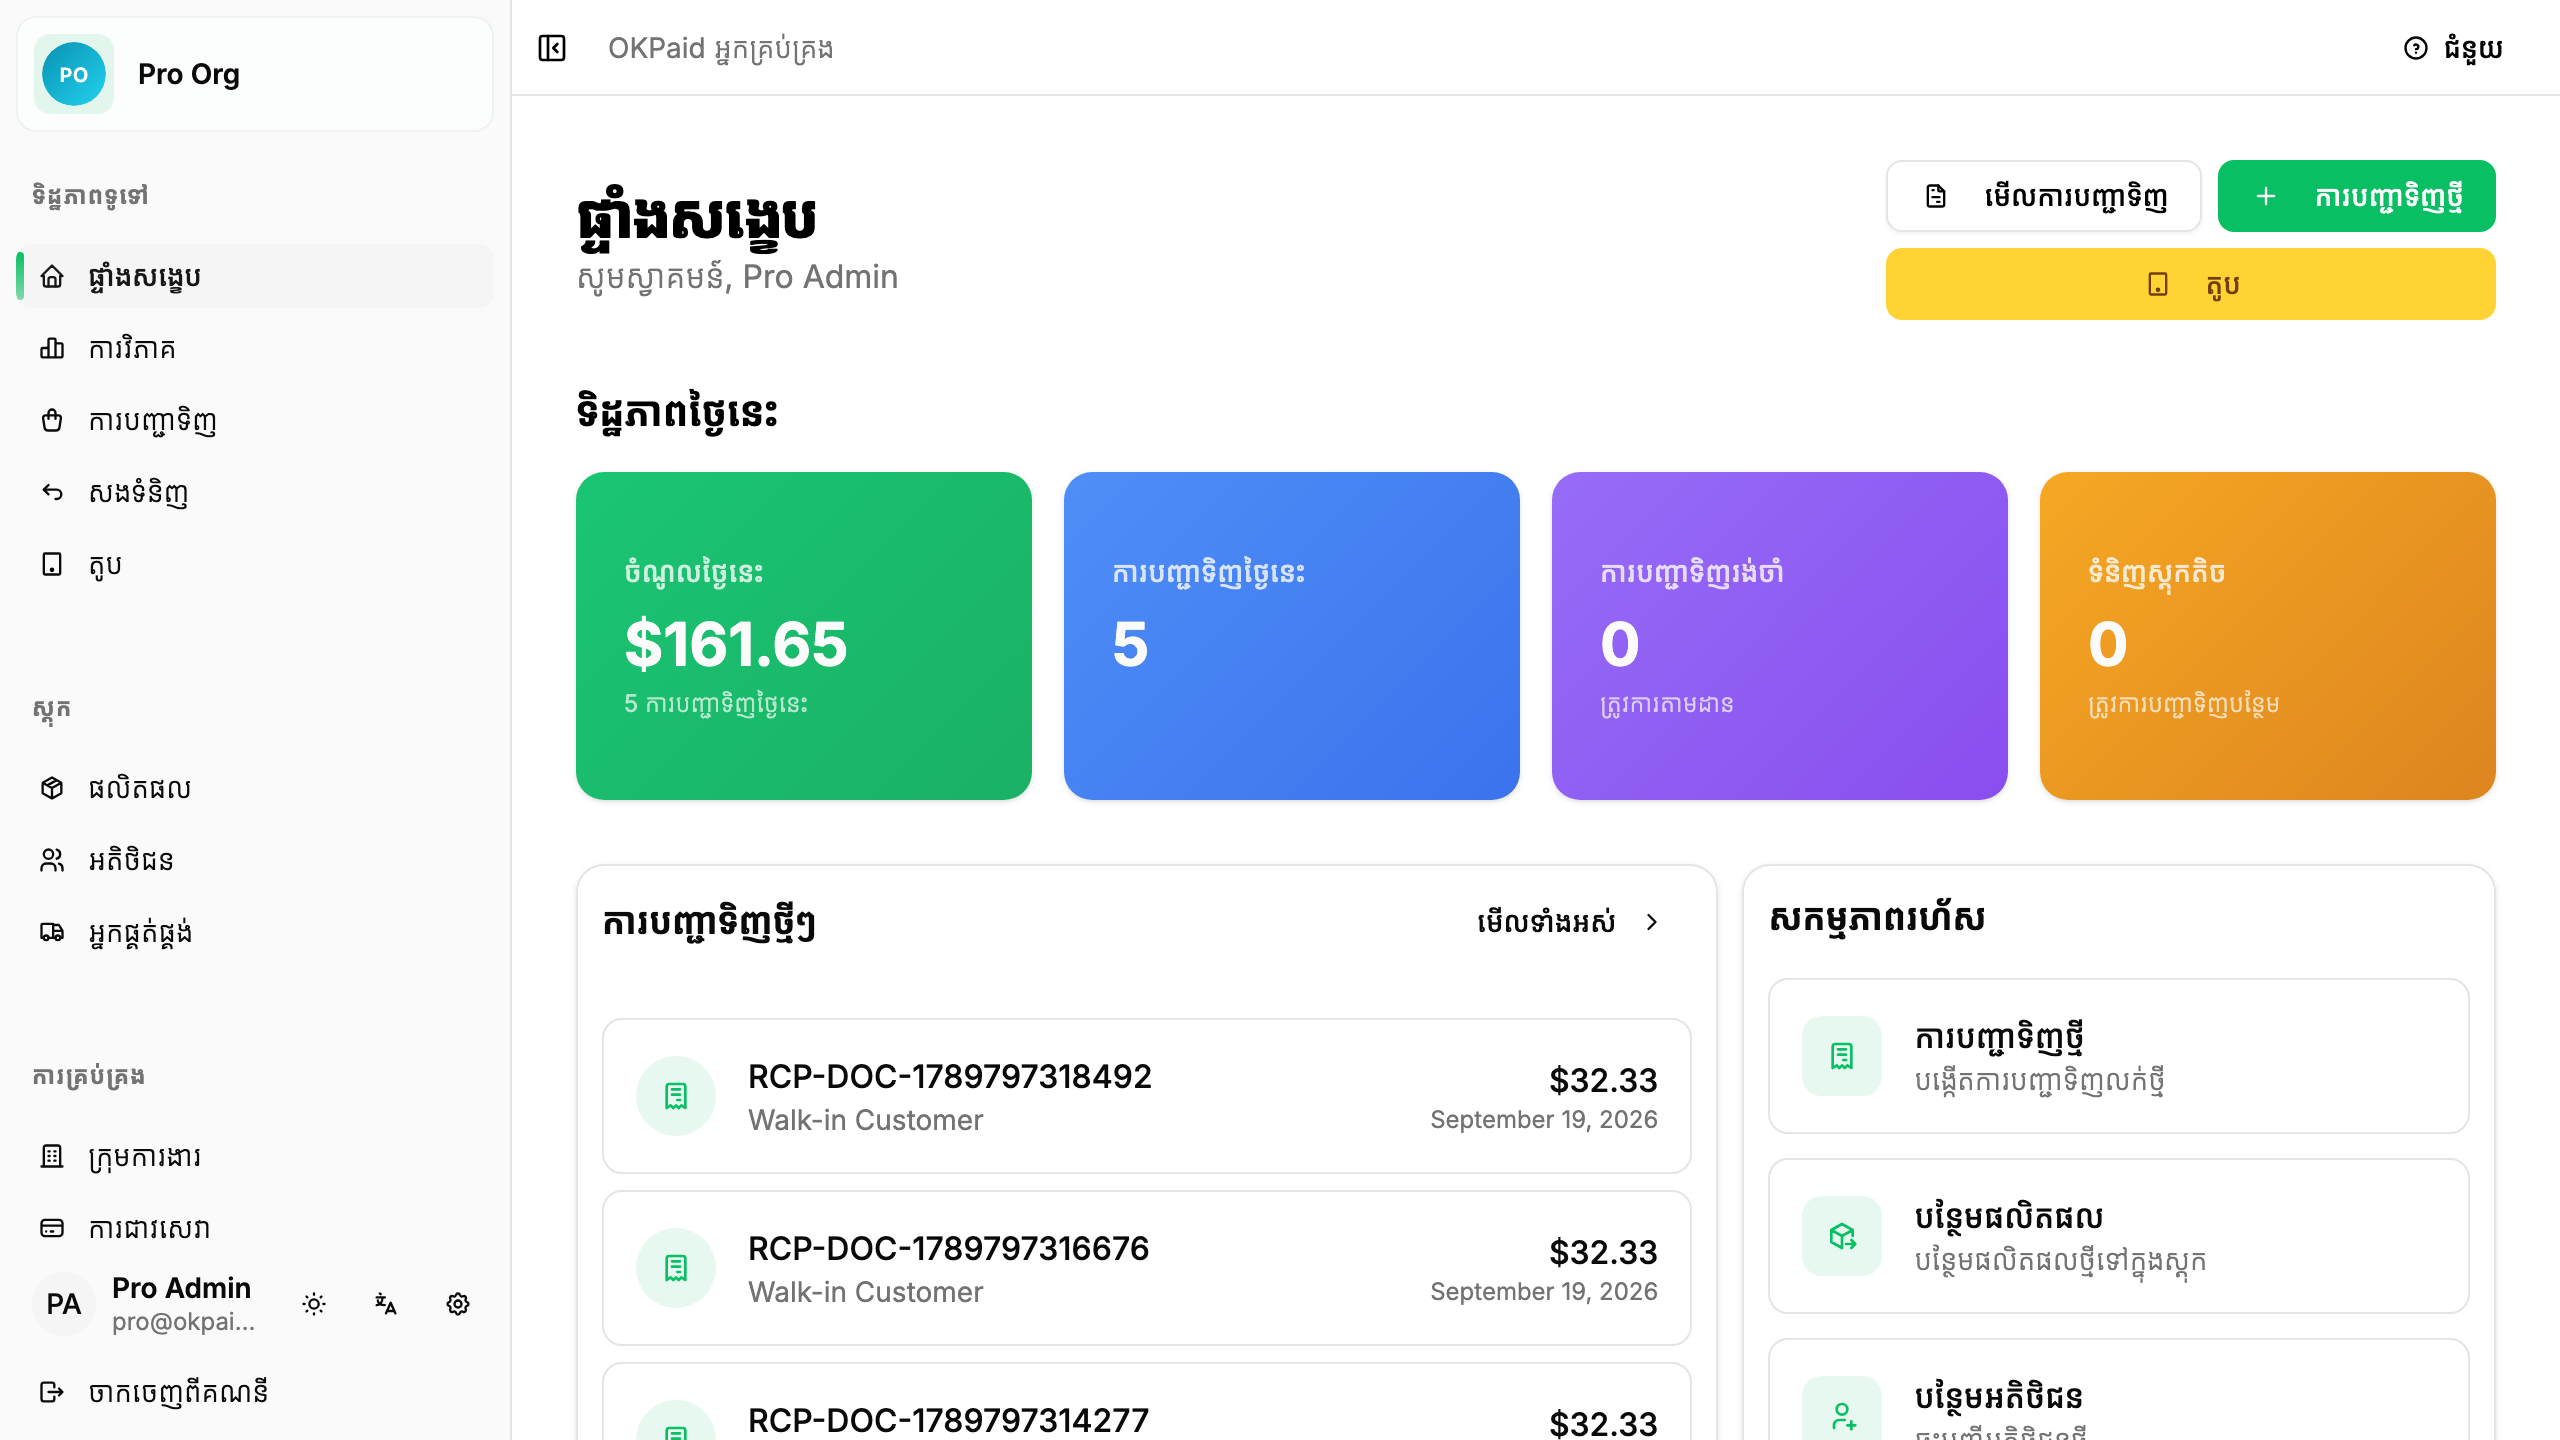The height and width of the screenshot is (1440, 2560).
Task: Click the OKPaid breadcrumb title
Action: [x=720, y=48]
